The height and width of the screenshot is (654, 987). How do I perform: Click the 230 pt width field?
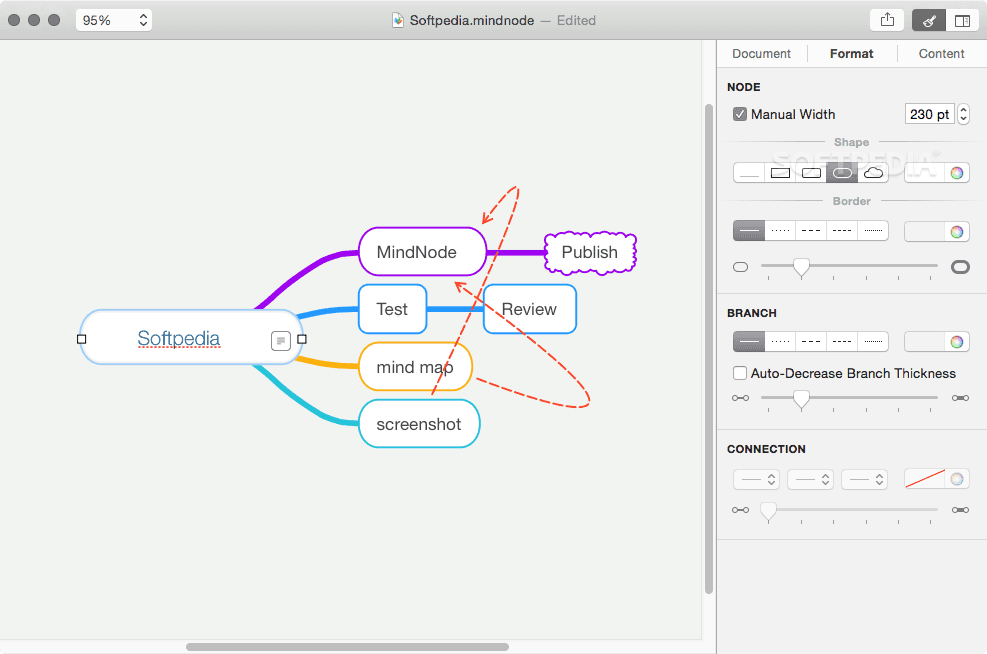[x=929, y=114]
